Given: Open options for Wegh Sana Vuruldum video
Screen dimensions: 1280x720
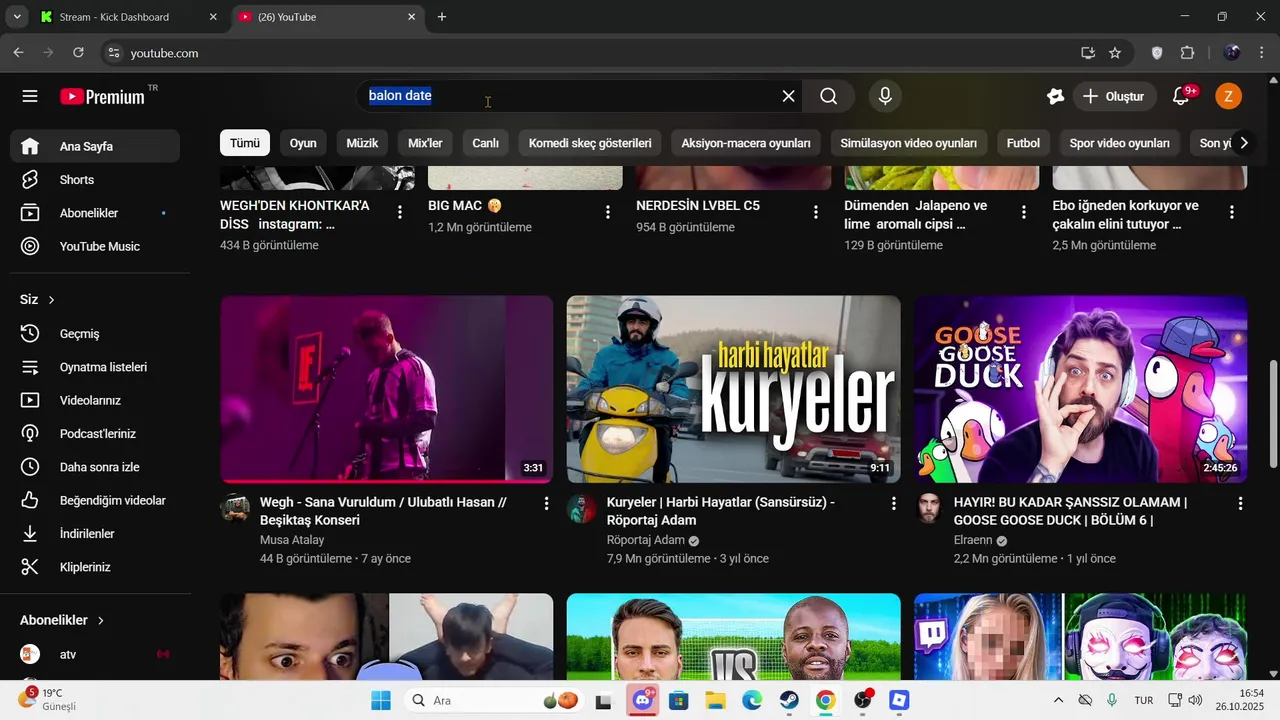Looking at the screenshot, I should (x=546, y=504).
